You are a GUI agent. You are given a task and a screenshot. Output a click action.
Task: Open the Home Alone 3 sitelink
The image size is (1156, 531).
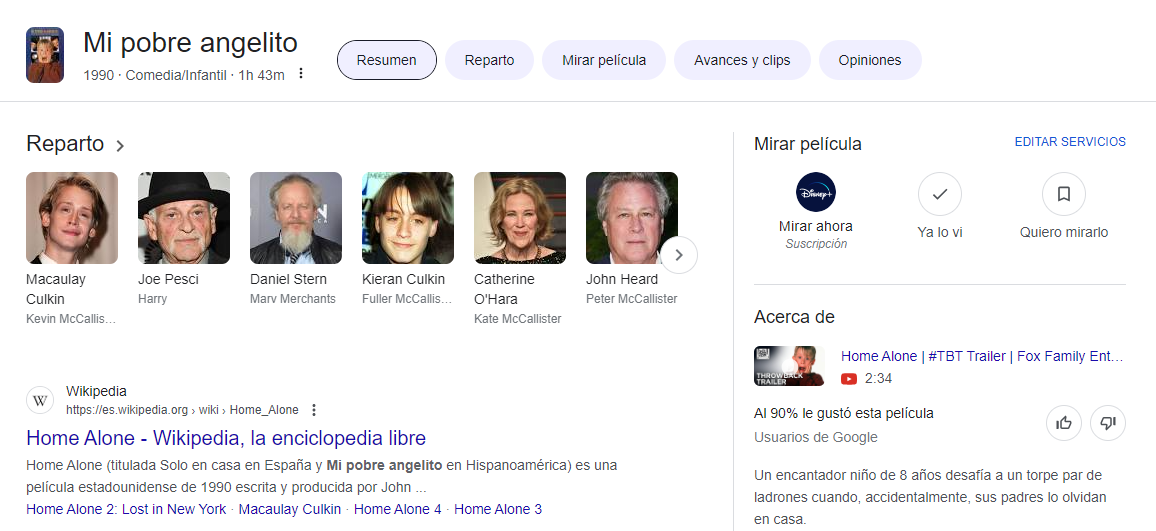(498, 509)
